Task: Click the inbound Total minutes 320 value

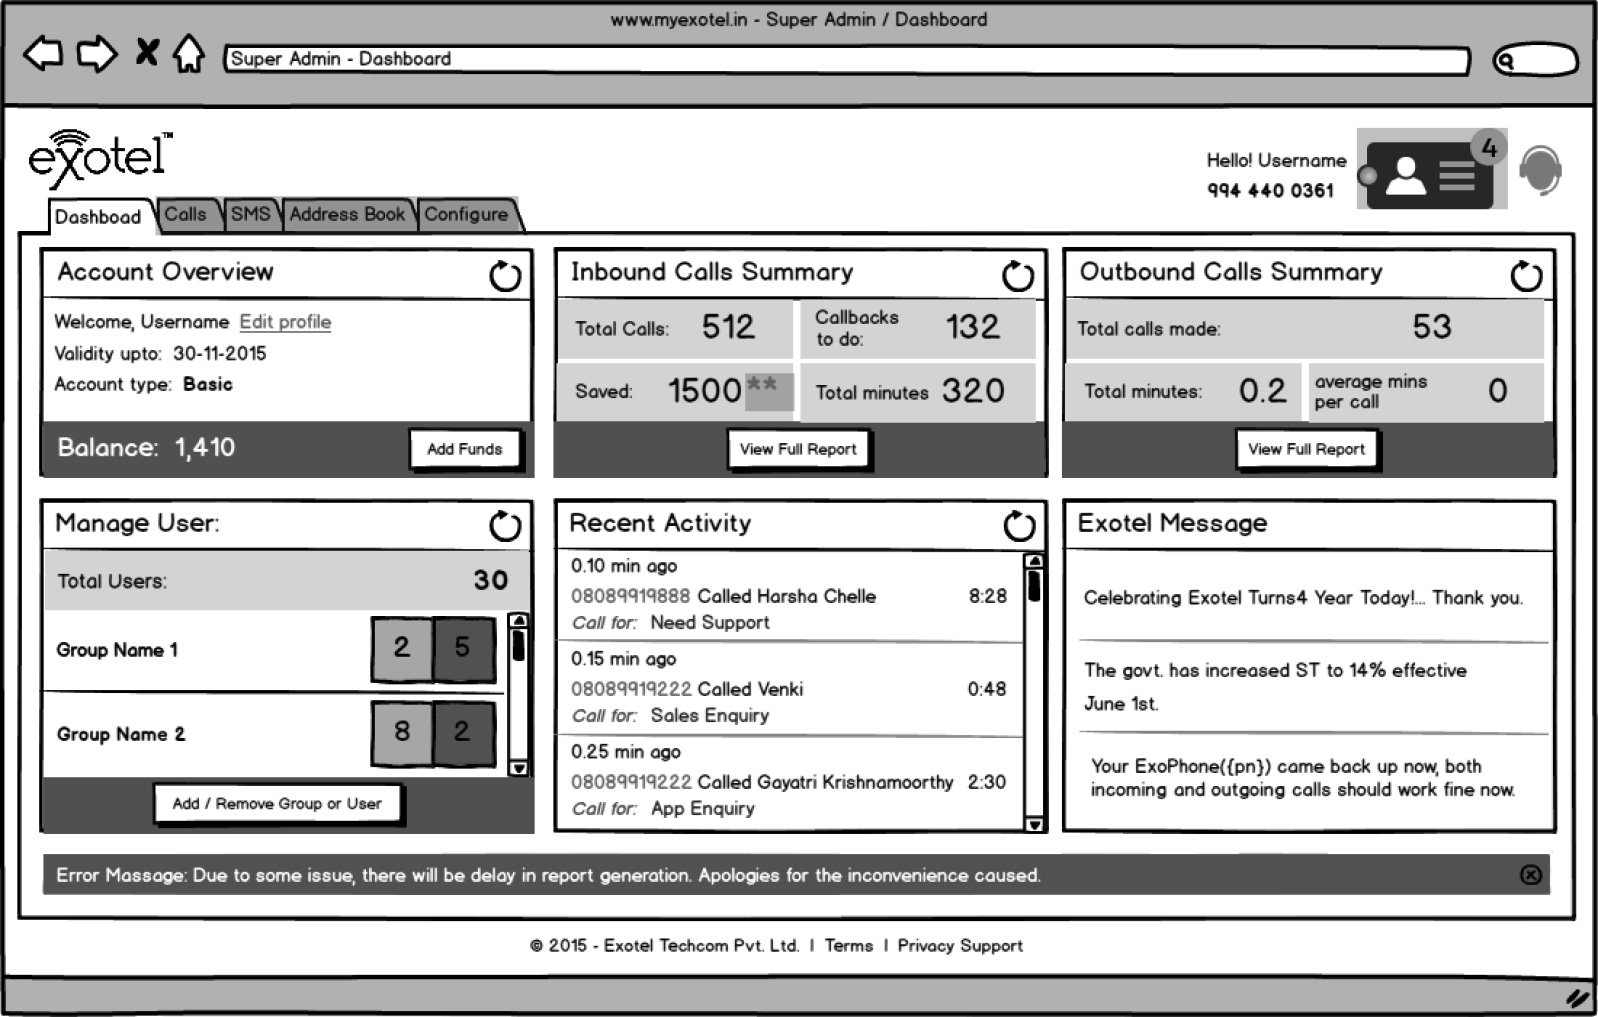Action: (973, 390)
